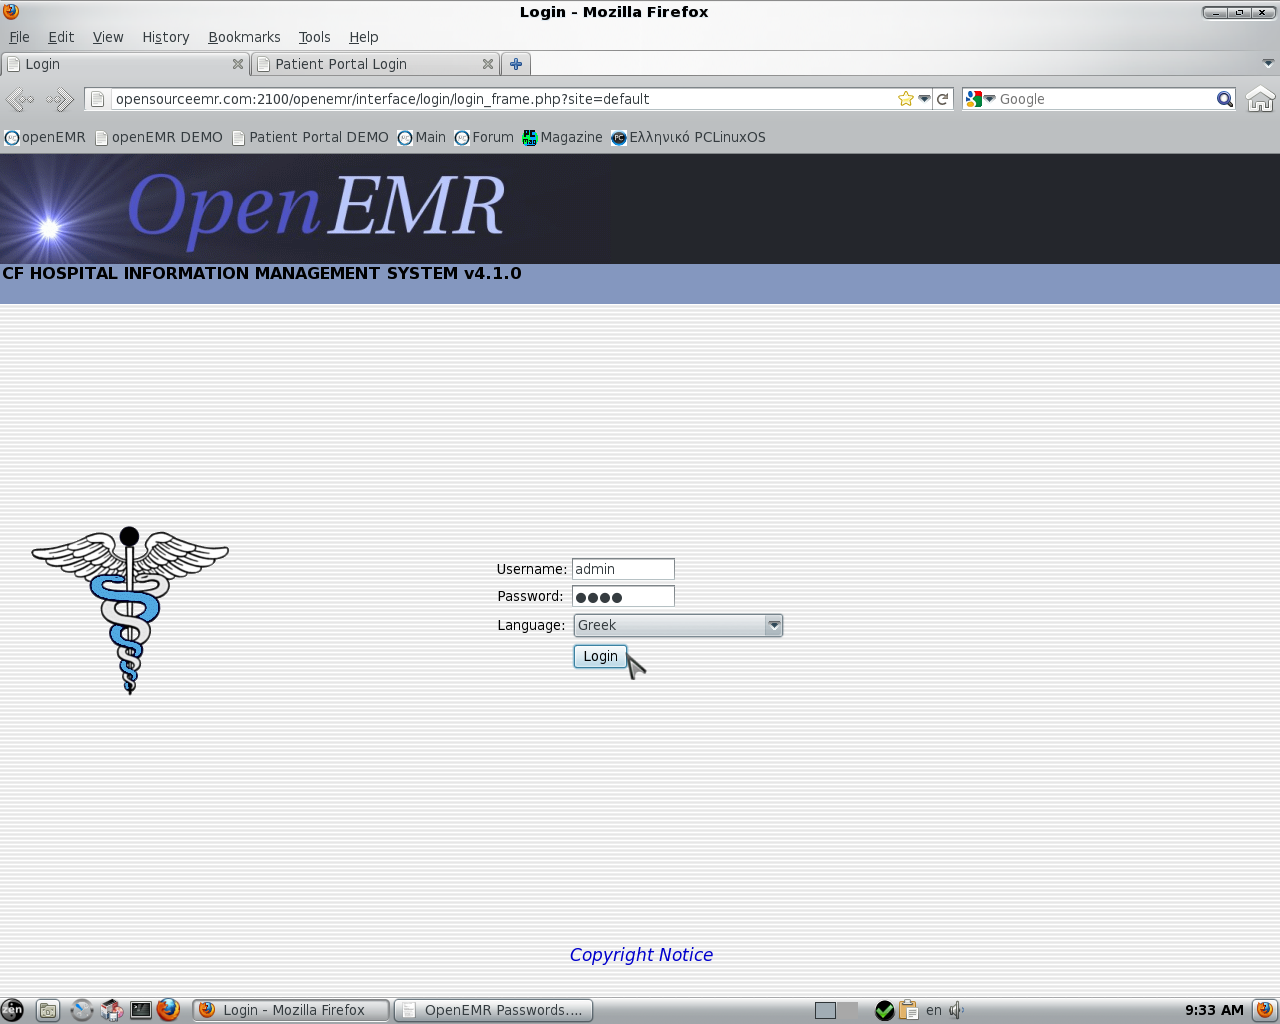Viewport: 1280px width, 1024px height.
Task: Switch to the Patient Portal Login tab
Action: pos(375,64)
